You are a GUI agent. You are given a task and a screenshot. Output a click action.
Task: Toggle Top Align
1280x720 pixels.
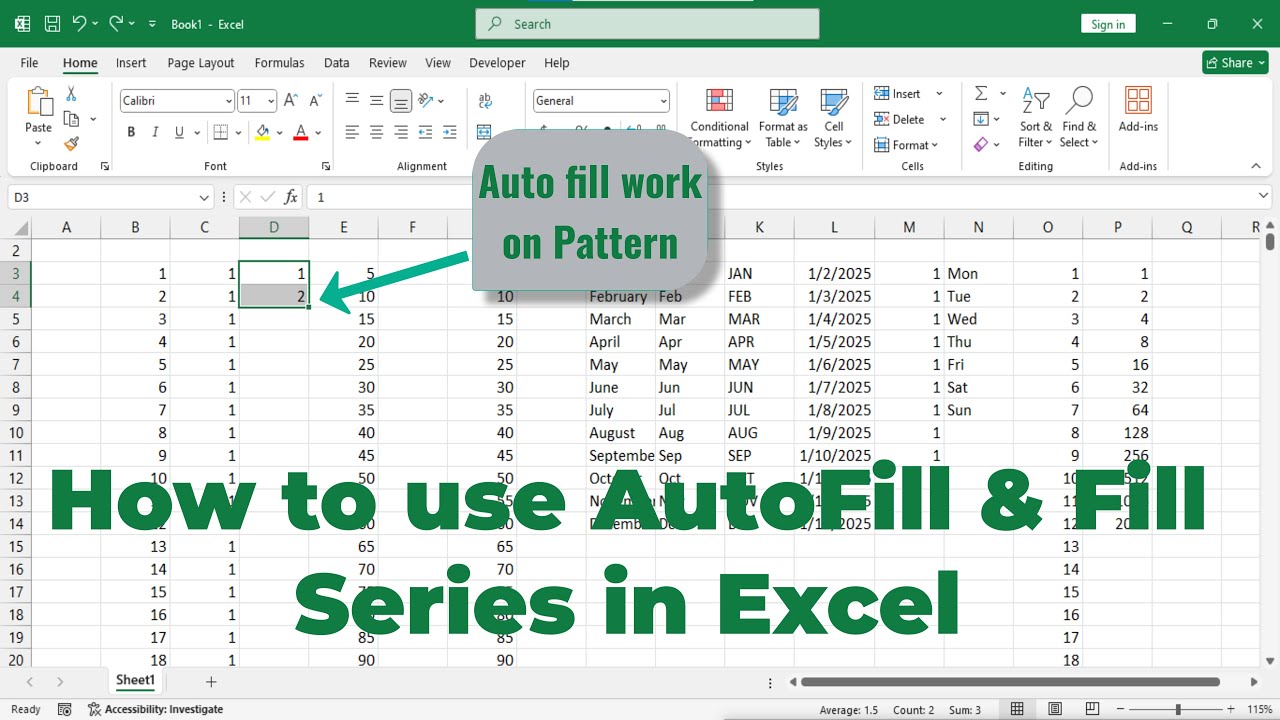[352, 100]
